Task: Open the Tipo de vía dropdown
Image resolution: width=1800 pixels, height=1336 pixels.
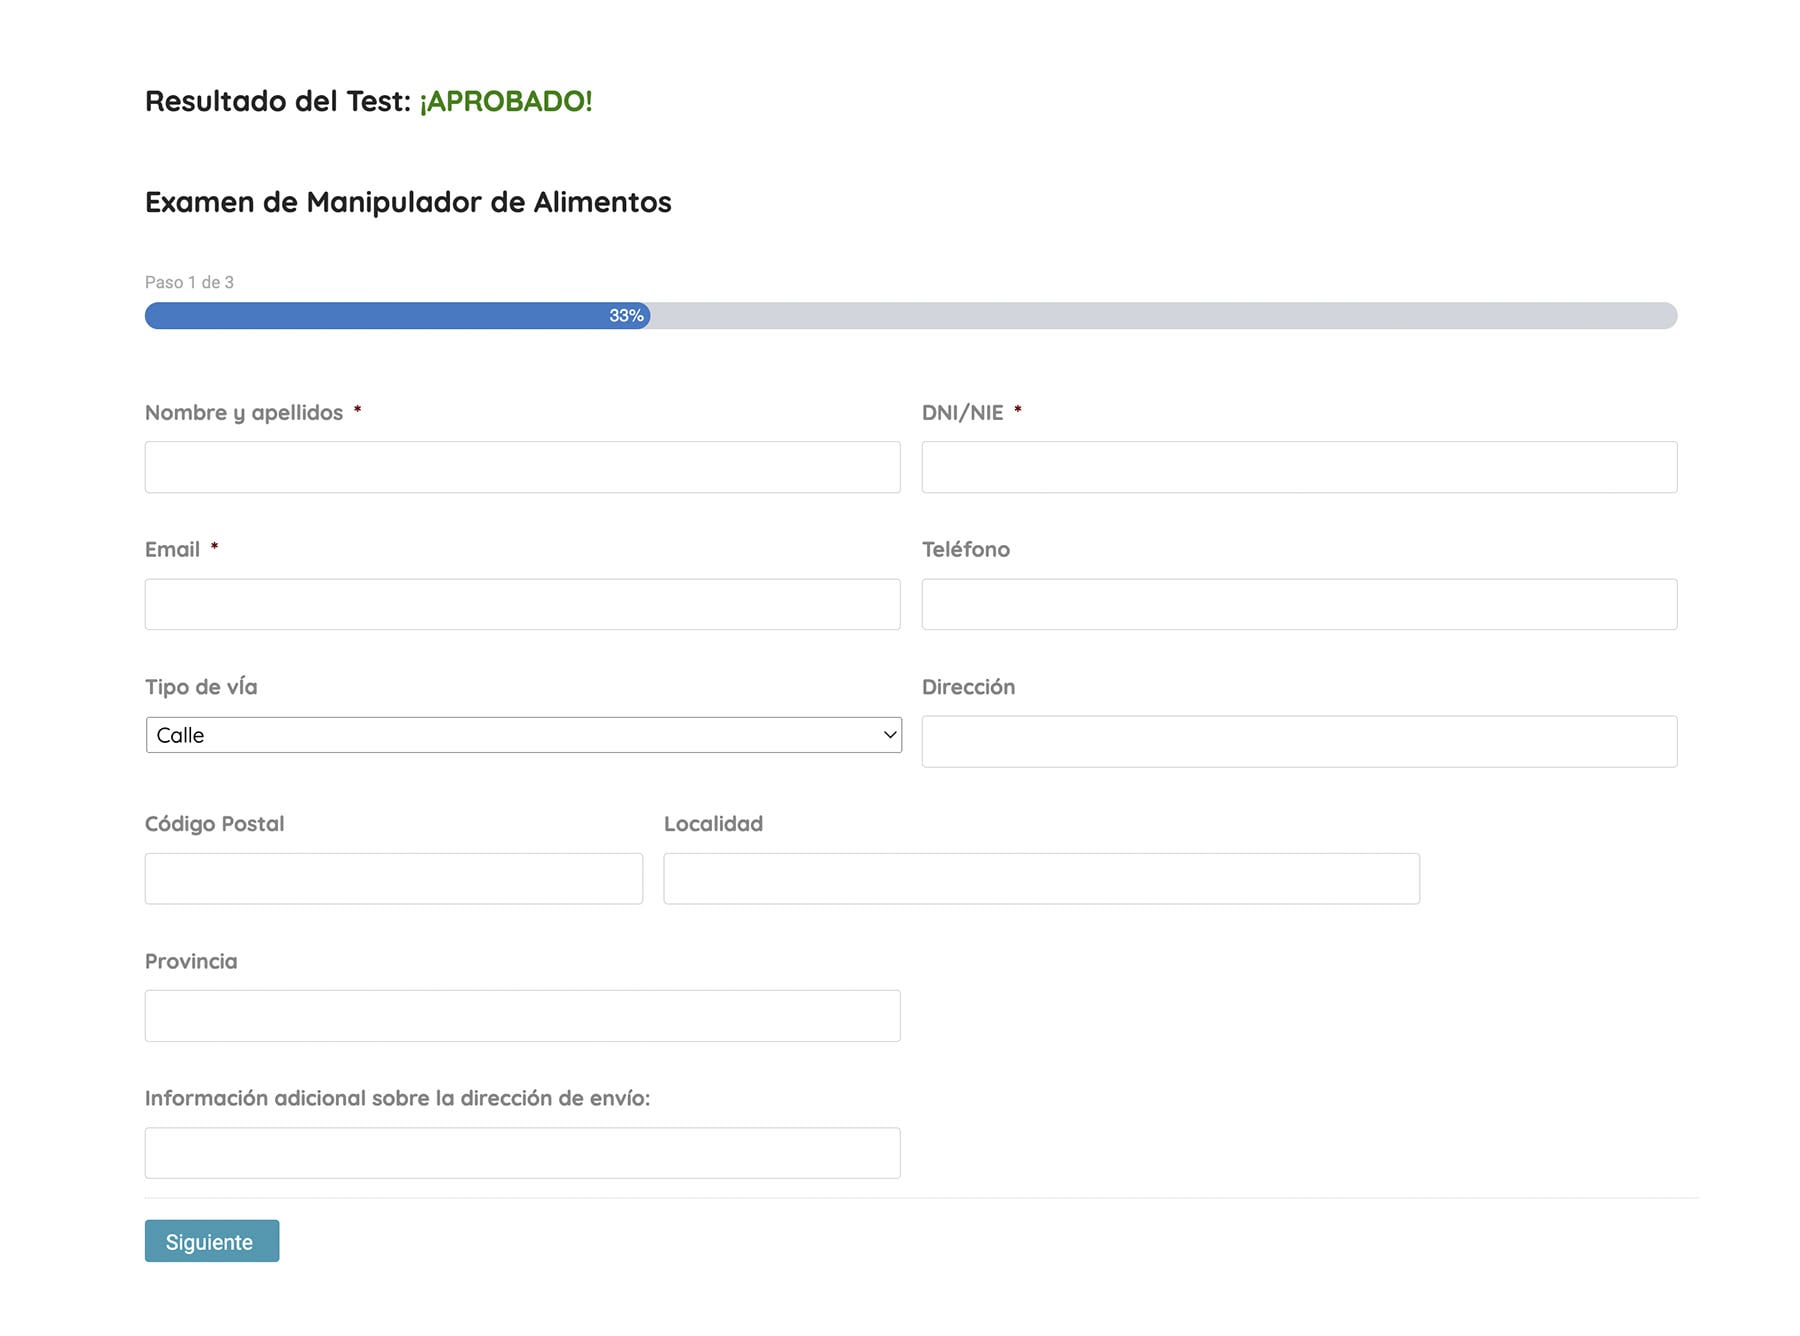Action: click(523, 735)
